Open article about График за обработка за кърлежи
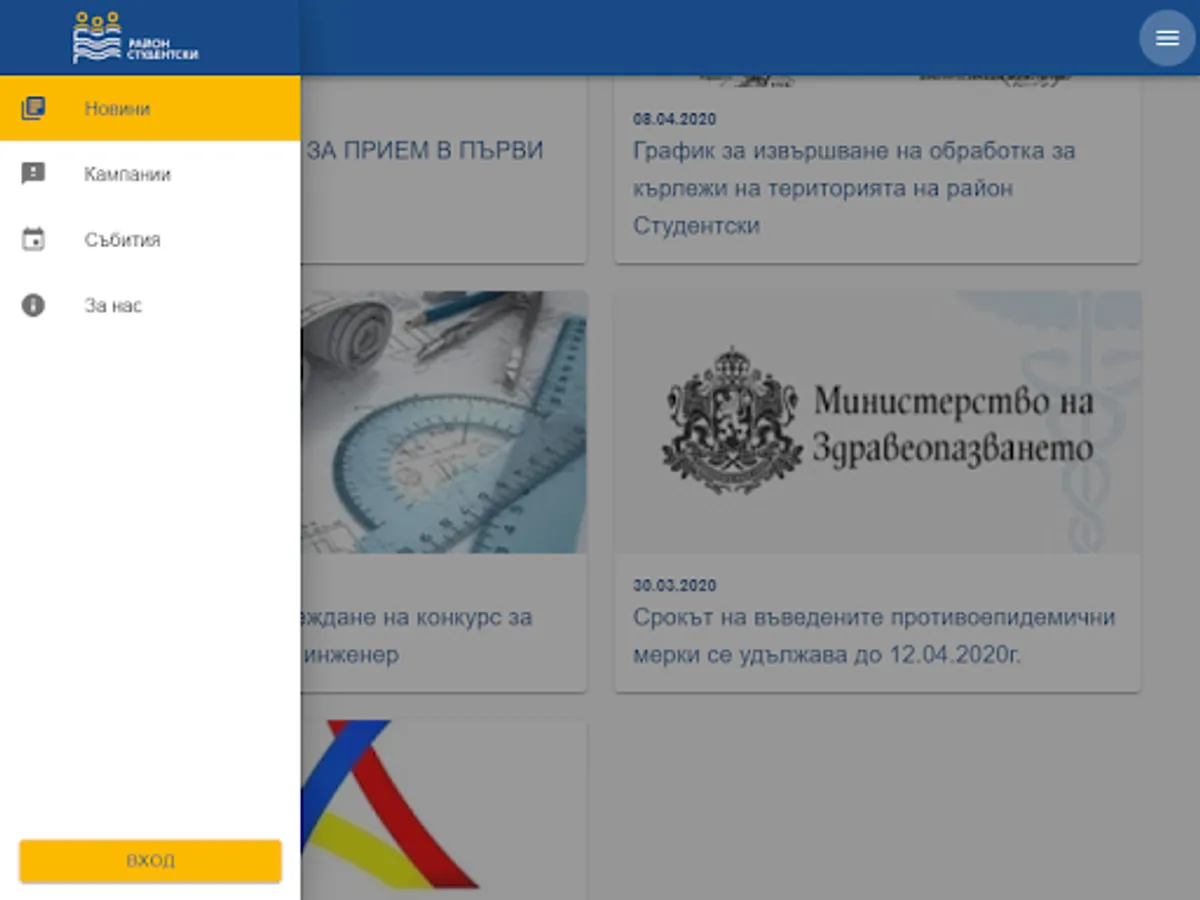1200x900 pixels. click(x=854, y=188)
